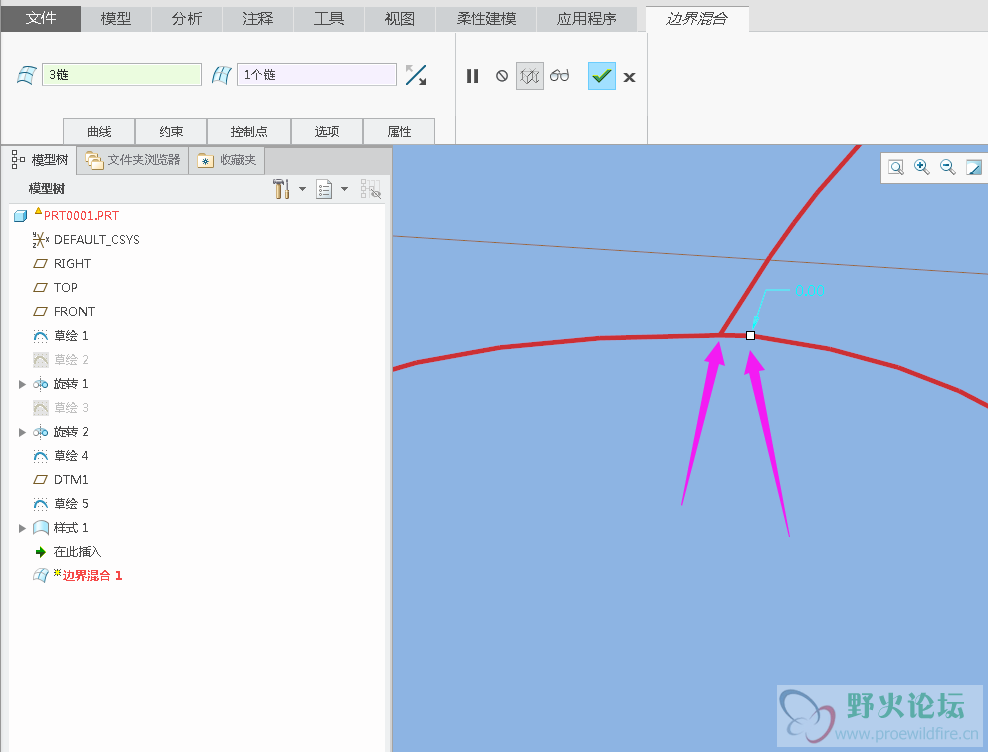Expand 旋转 1 feature node

(x=22, y=384)
